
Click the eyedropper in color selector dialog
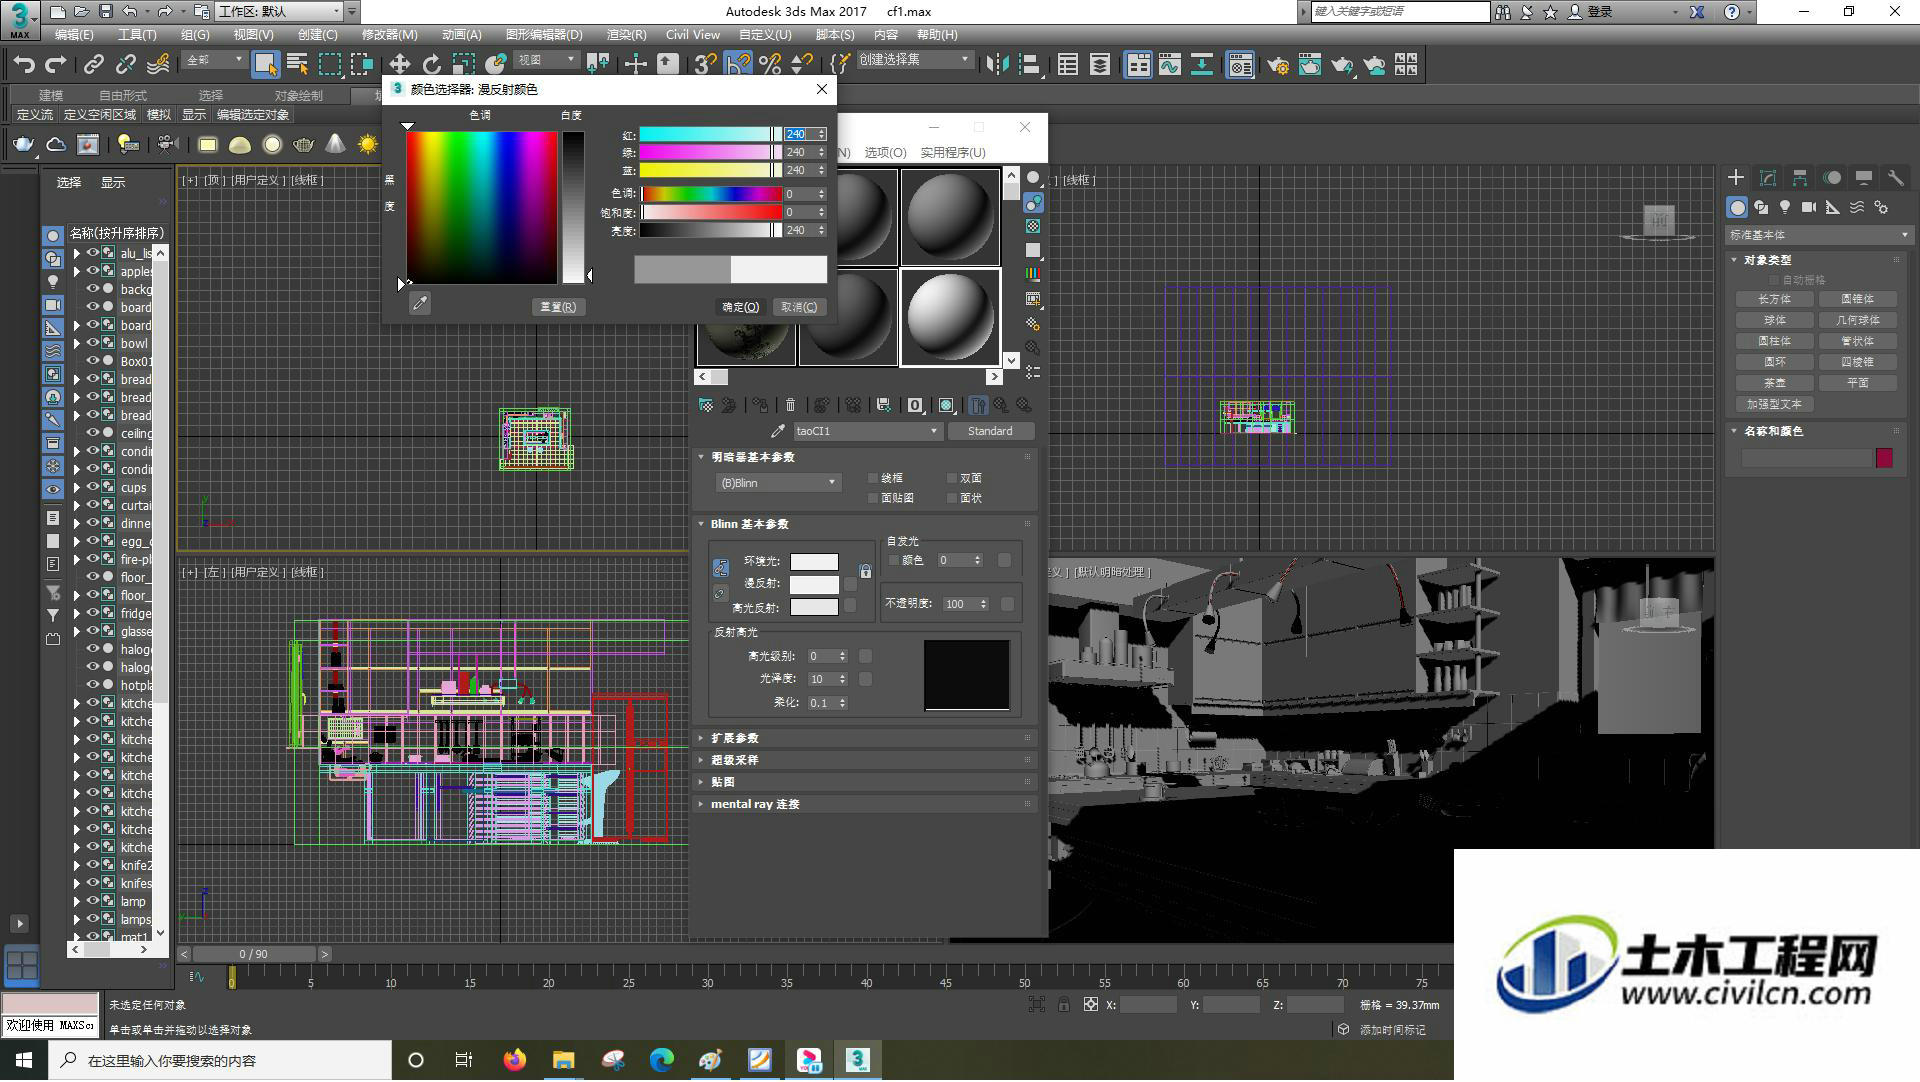coord(420,303)
